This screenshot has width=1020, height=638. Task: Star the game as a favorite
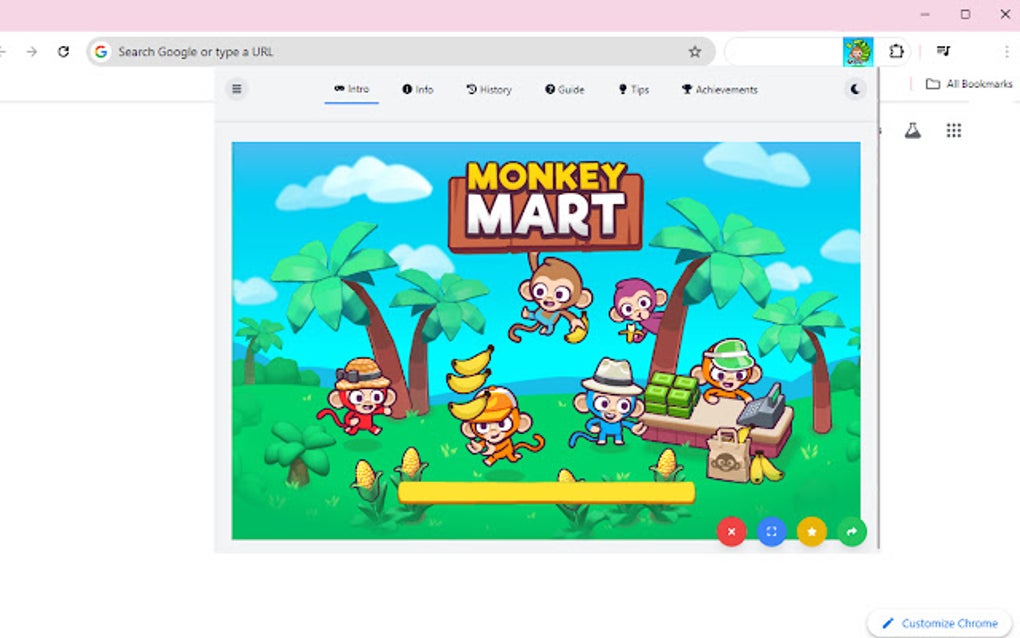(x=811, y=531)
